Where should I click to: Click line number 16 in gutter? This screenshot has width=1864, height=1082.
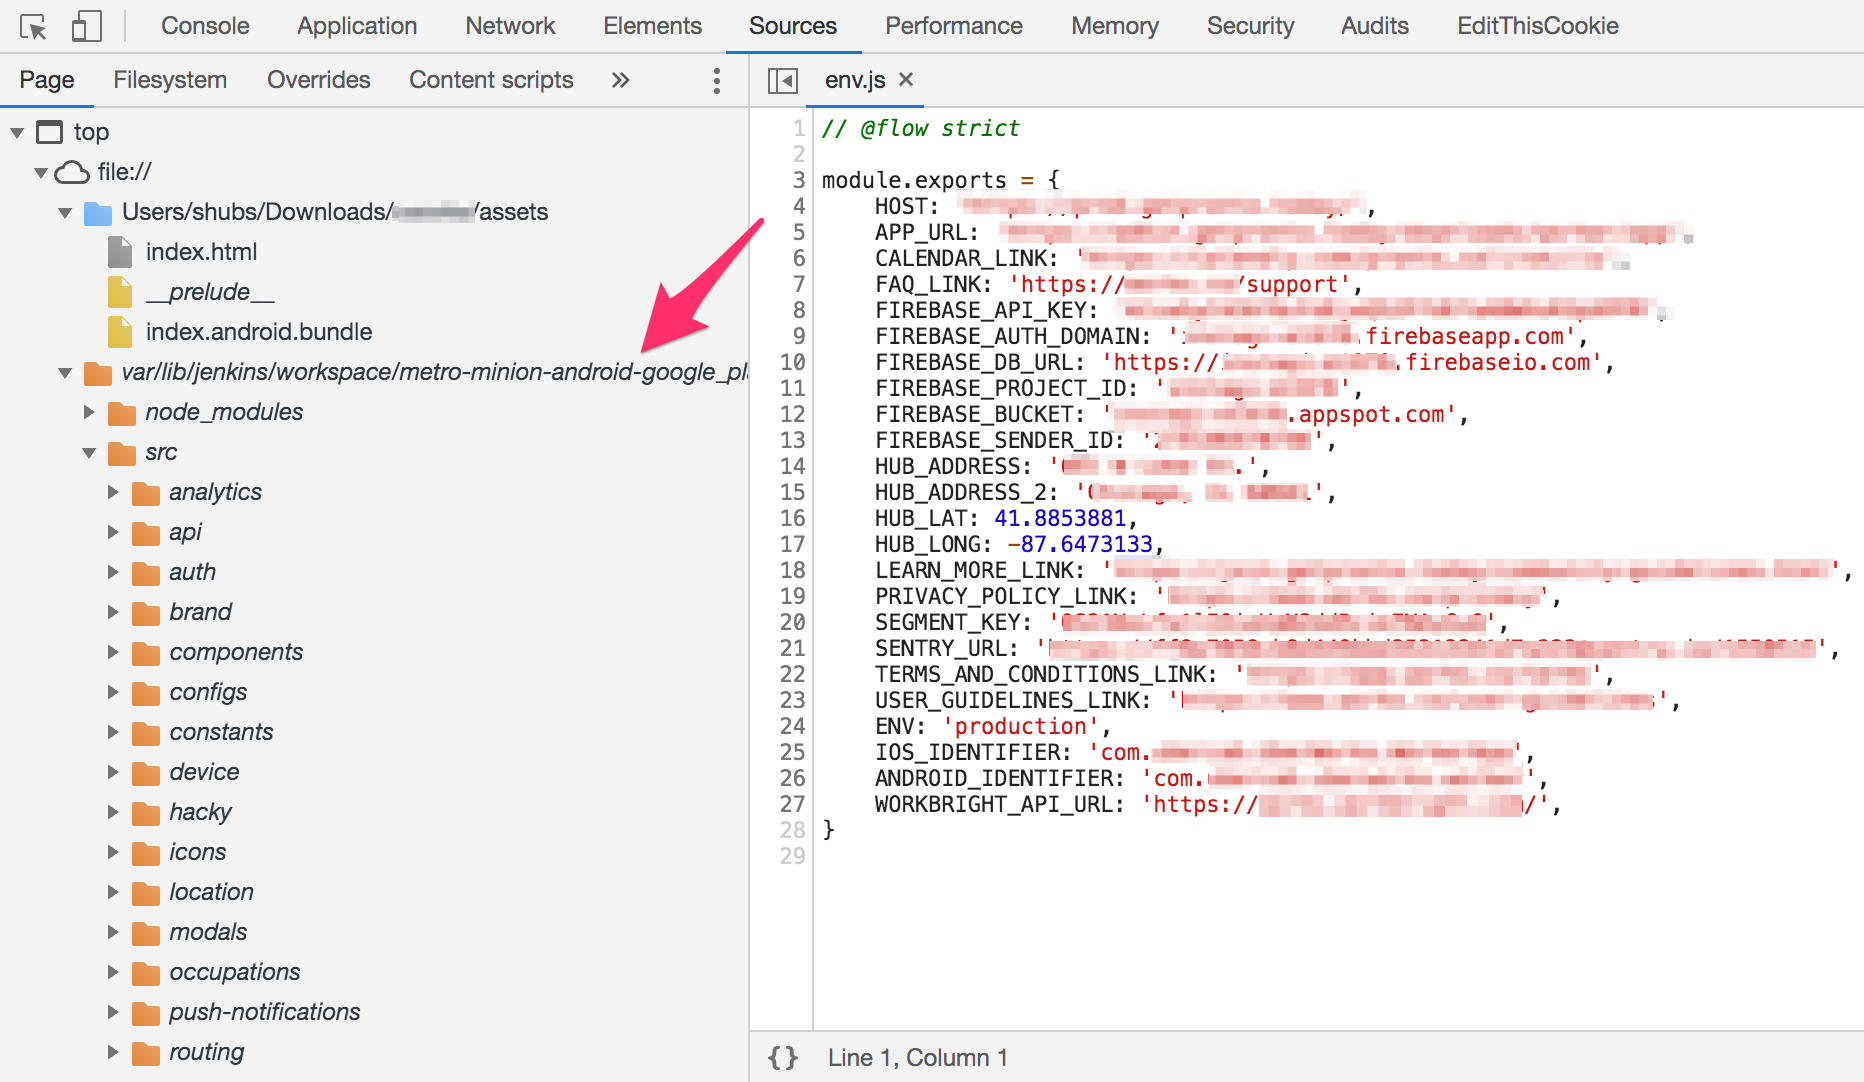point(792,518)
